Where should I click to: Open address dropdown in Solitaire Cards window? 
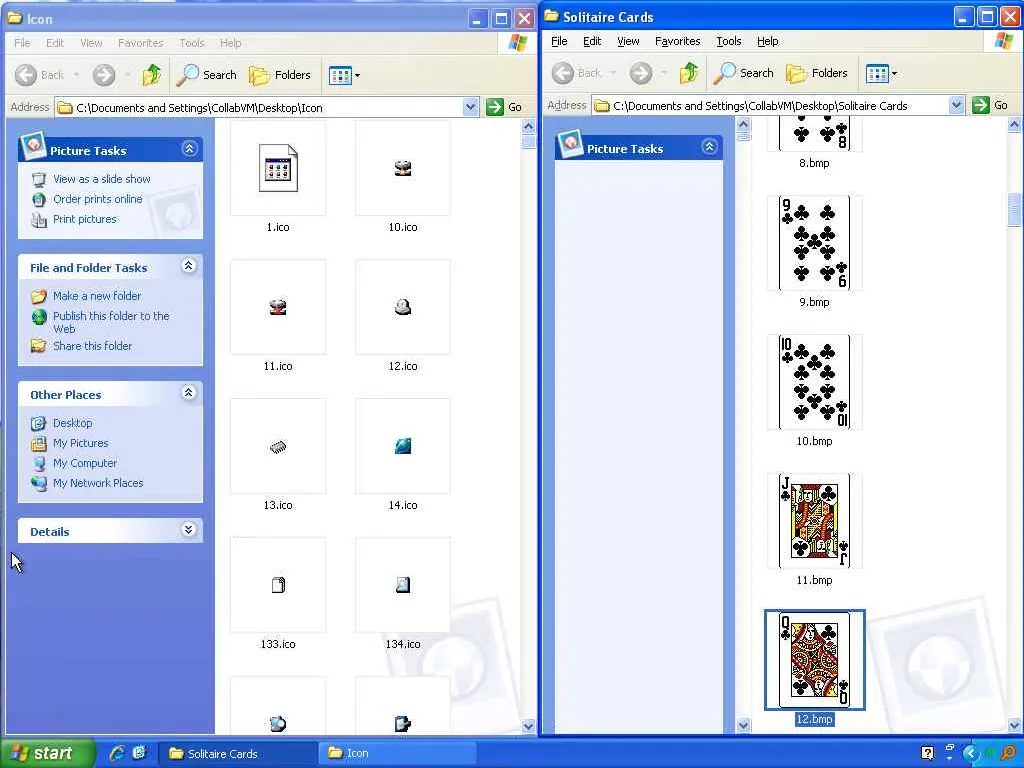point(957,105)
